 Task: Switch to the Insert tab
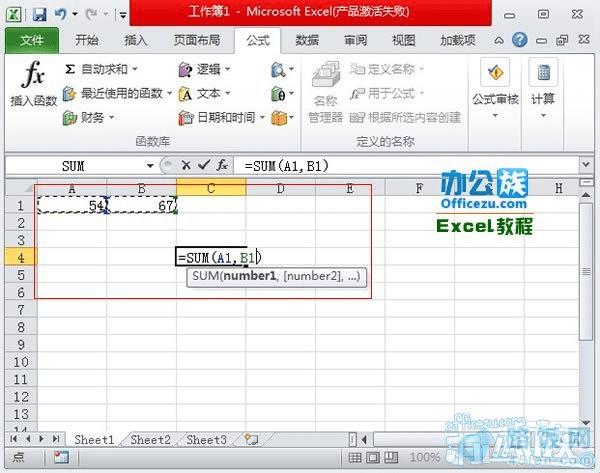coord(136,40)
